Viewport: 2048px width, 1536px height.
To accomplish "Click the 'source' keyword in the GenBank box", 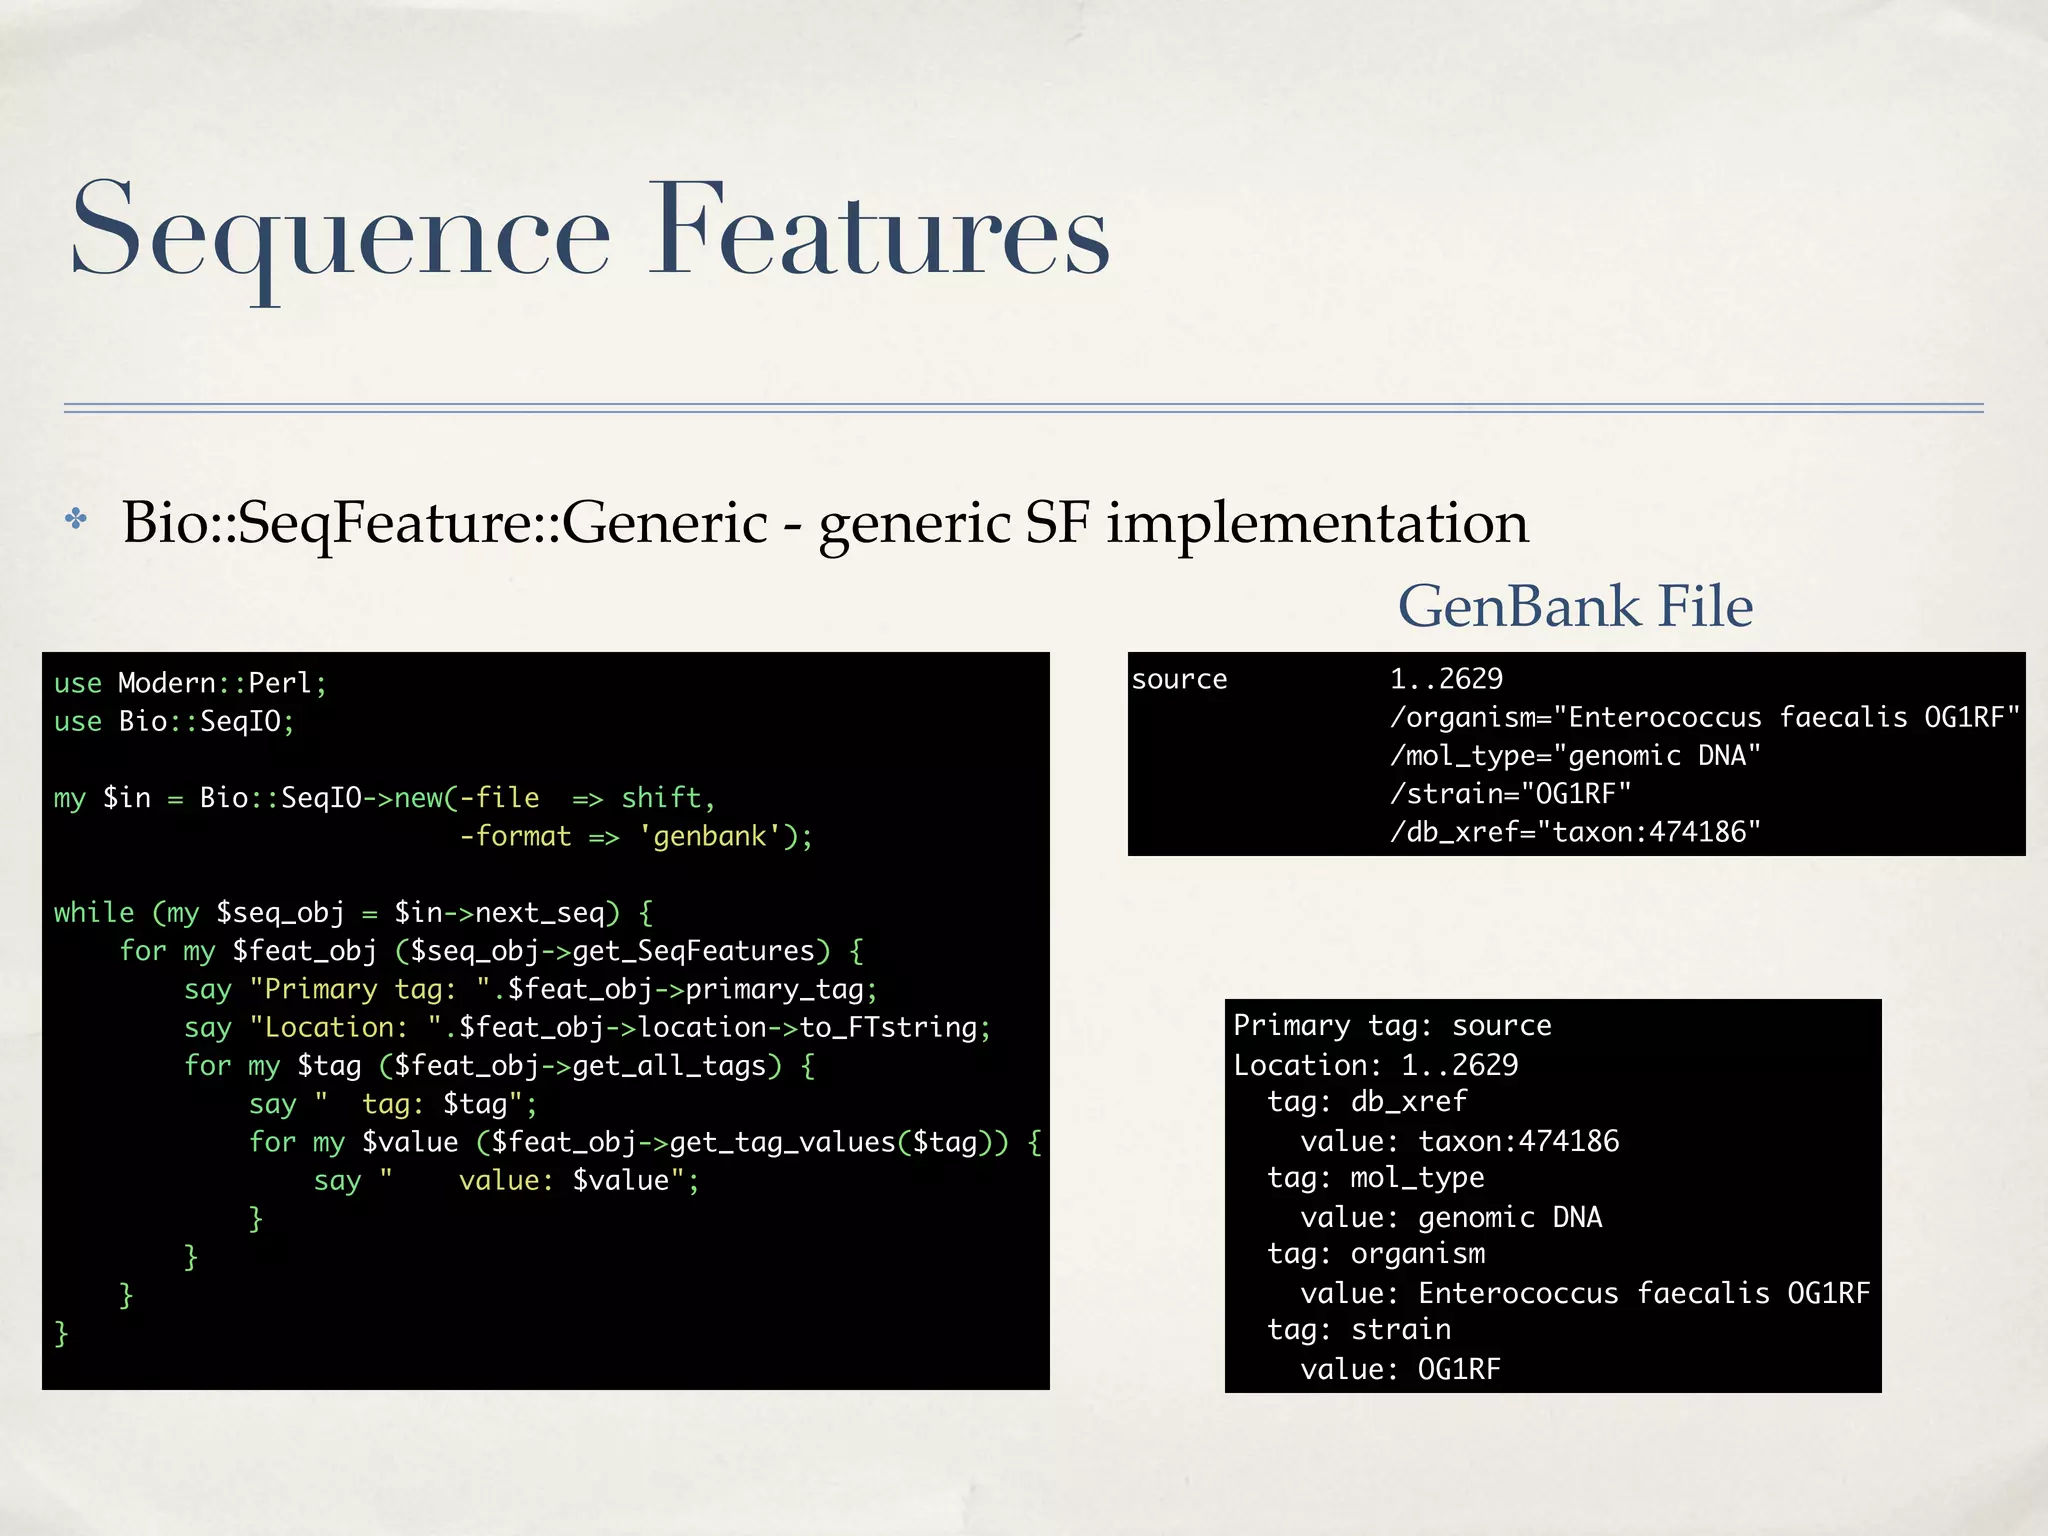I will (1179, 679).
